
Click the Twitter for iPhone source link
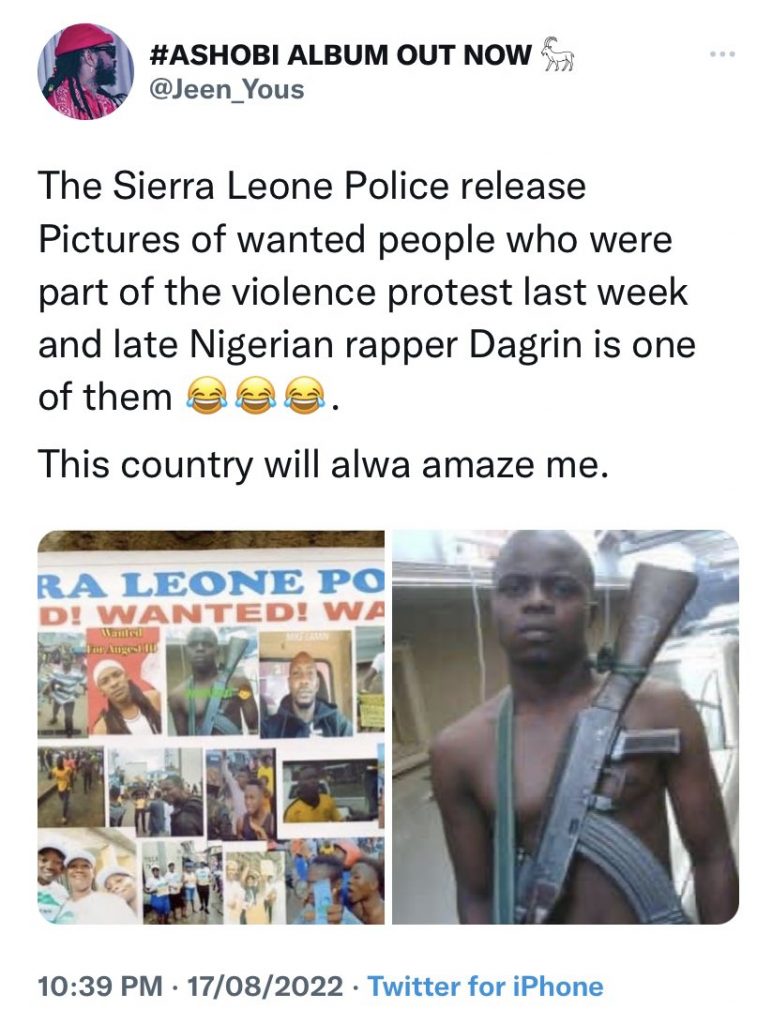click(x=486, y=985)
